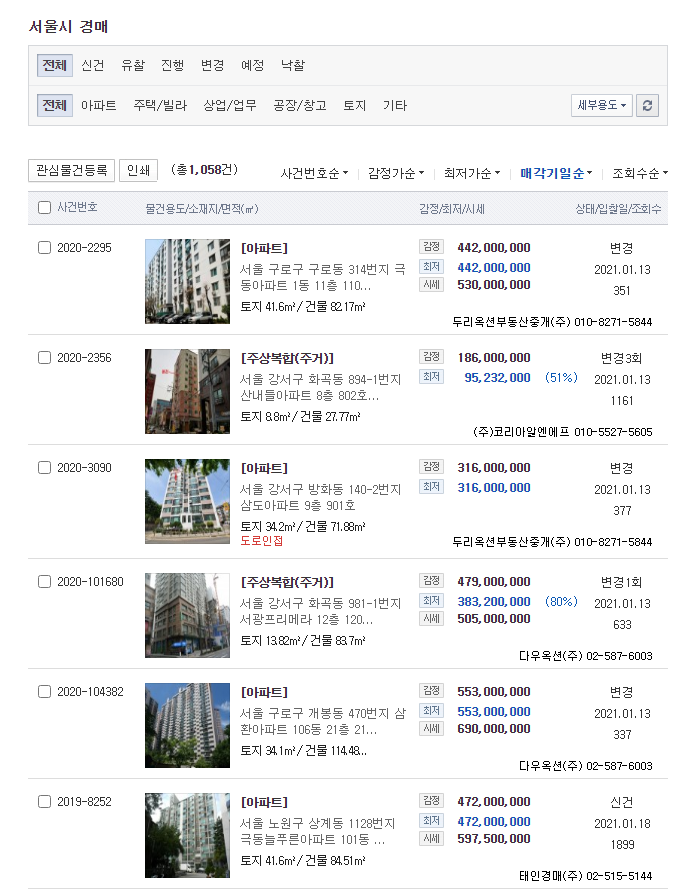This screenshot has height=893, width=694.
Task: Select the 전체 status tab in top row
Action: [x=55, y=65]
